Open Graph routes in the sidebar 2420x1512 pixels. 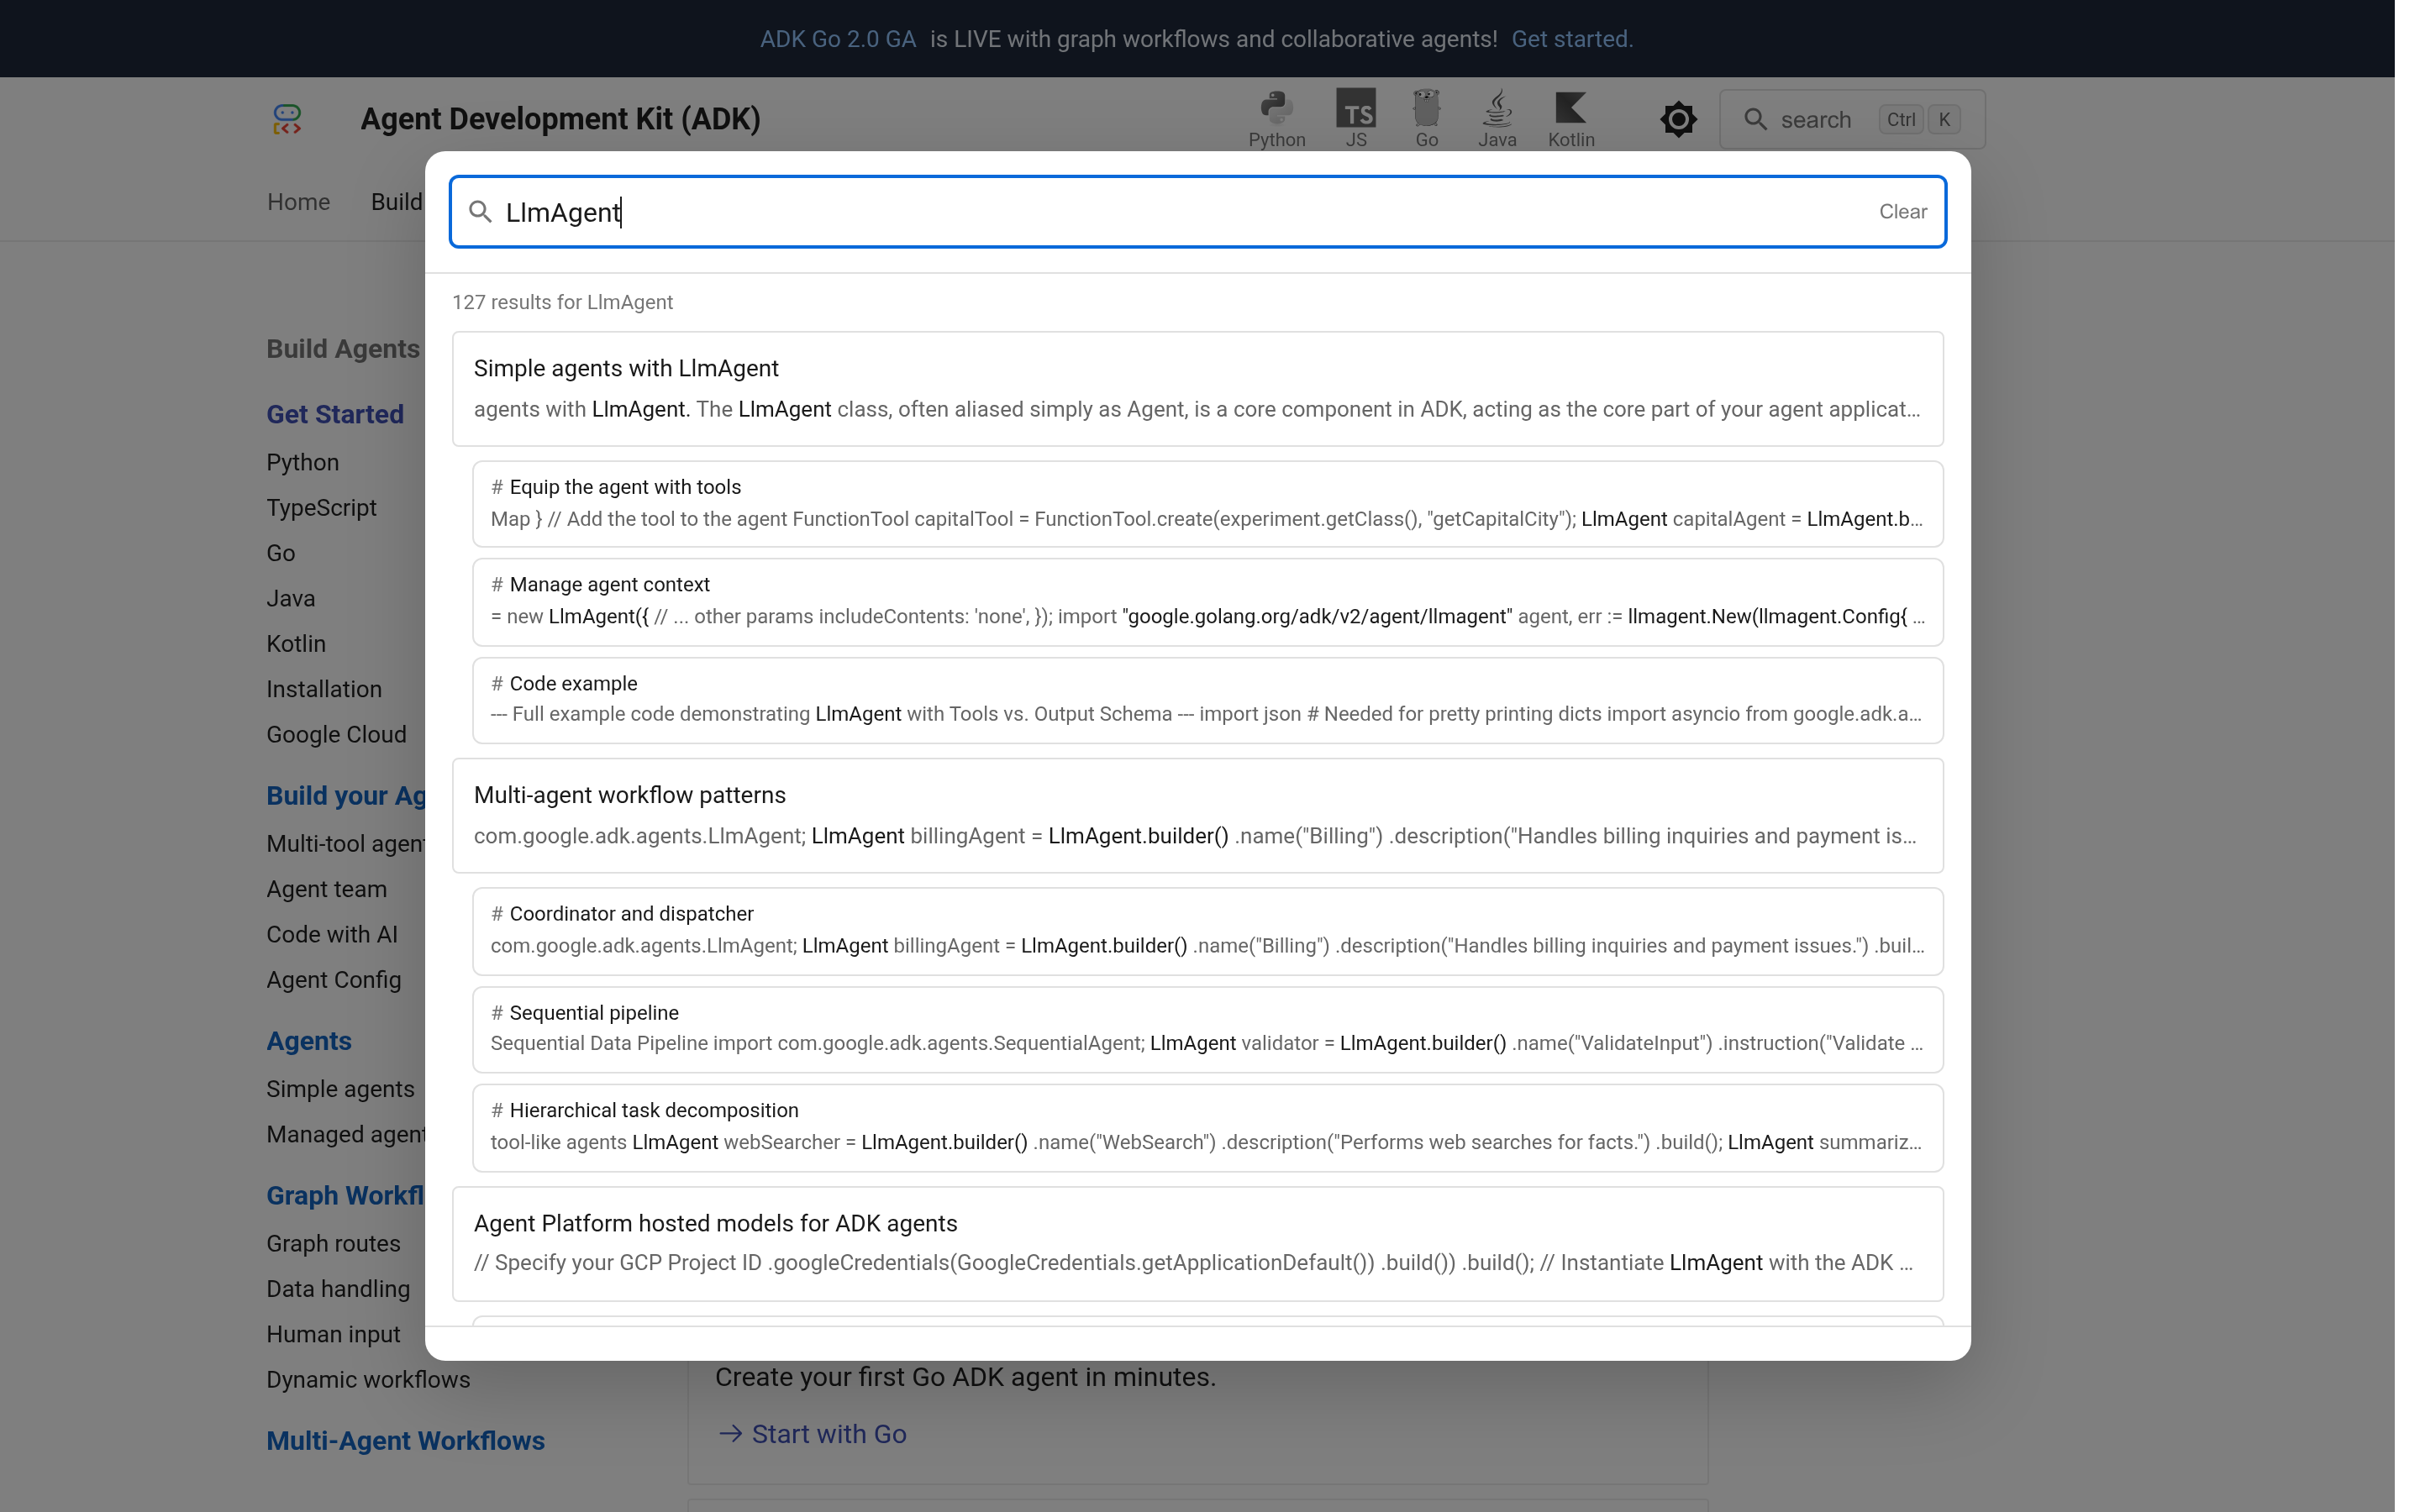click(x=333, y=1243)
